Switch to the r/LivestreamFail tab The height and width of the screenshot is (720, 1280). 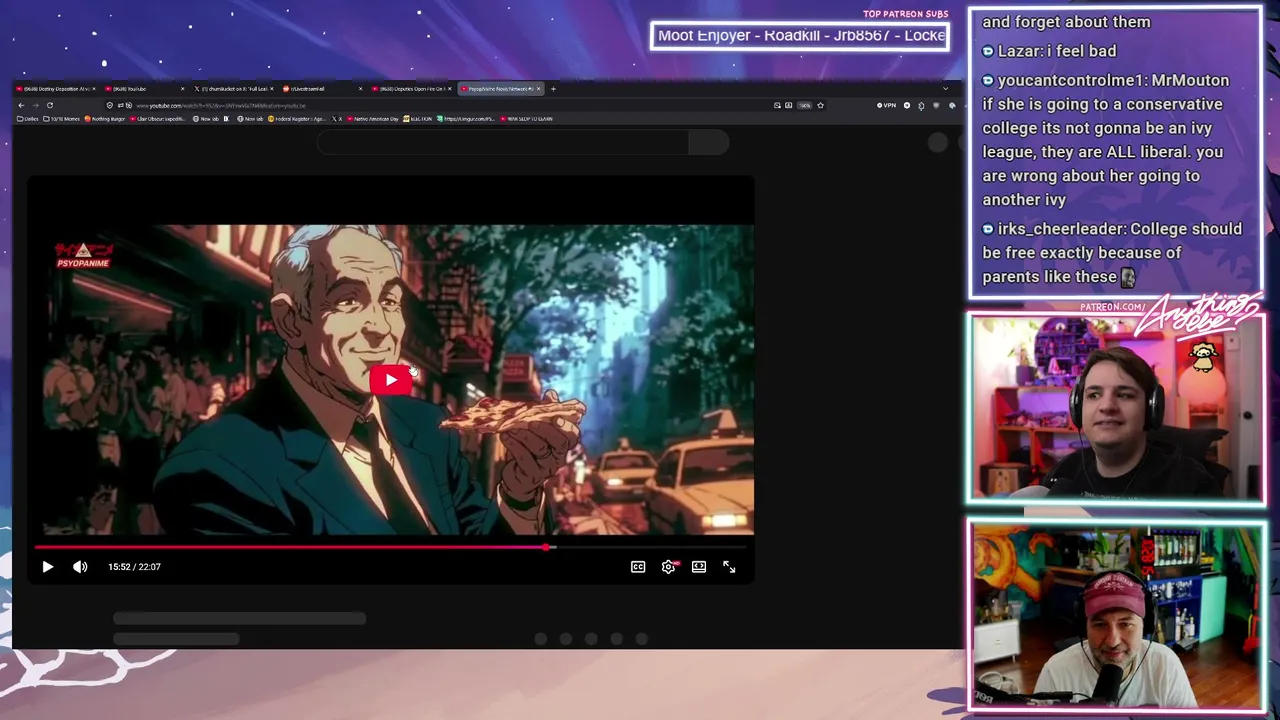click(323, 89)
